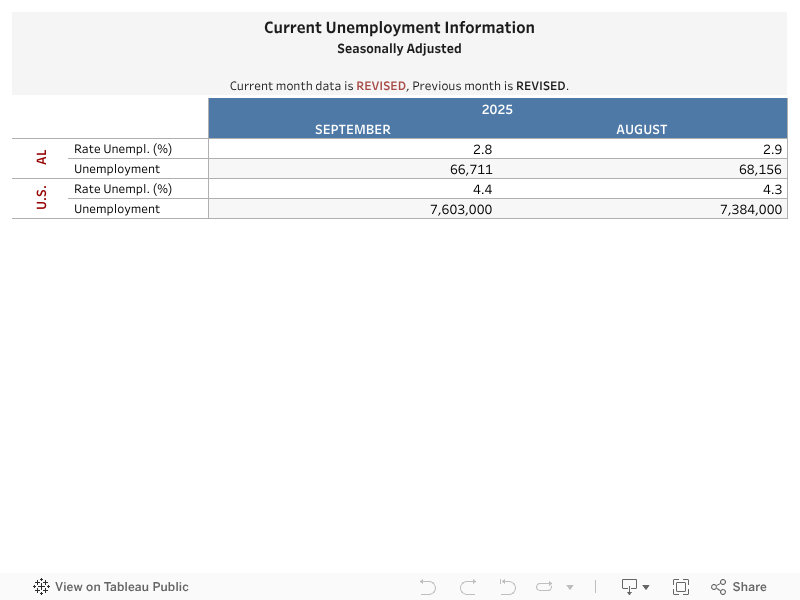The height and width of the screenshot is (600, 800).
Task: Click the Tableau logo icon
Action: [x=41, y=587]
